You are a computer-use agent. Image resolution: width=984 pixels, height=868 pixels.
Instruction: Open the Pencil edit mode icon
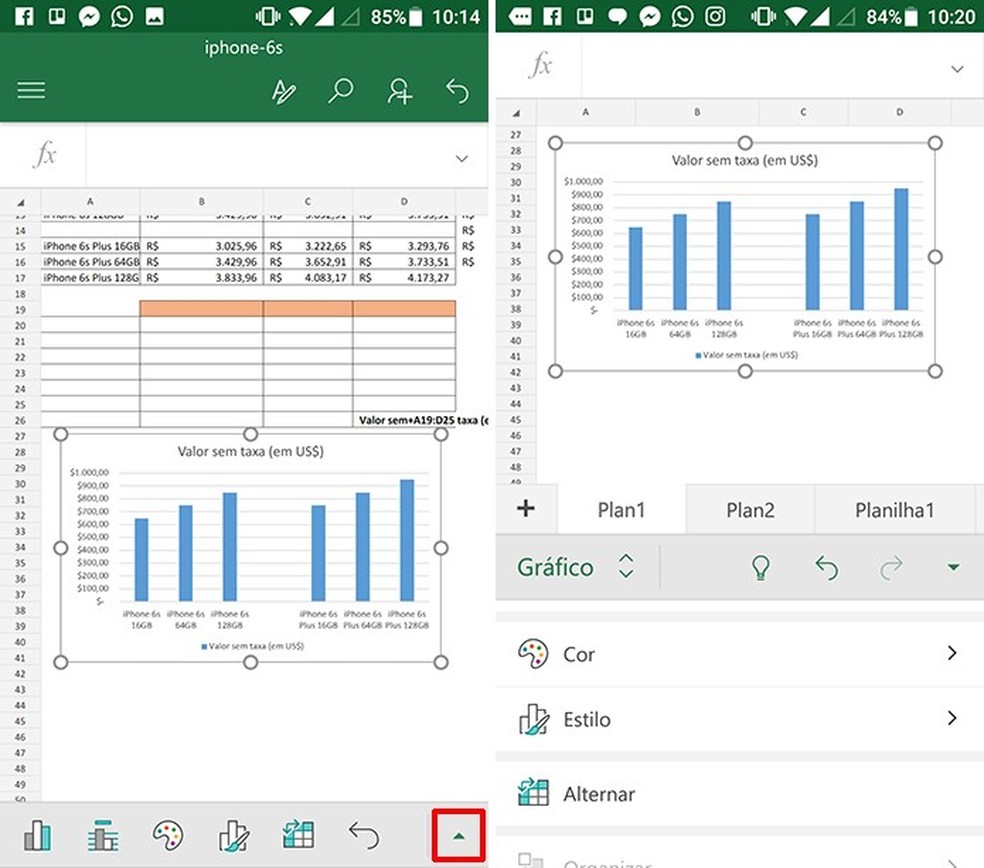pos(284,90)
